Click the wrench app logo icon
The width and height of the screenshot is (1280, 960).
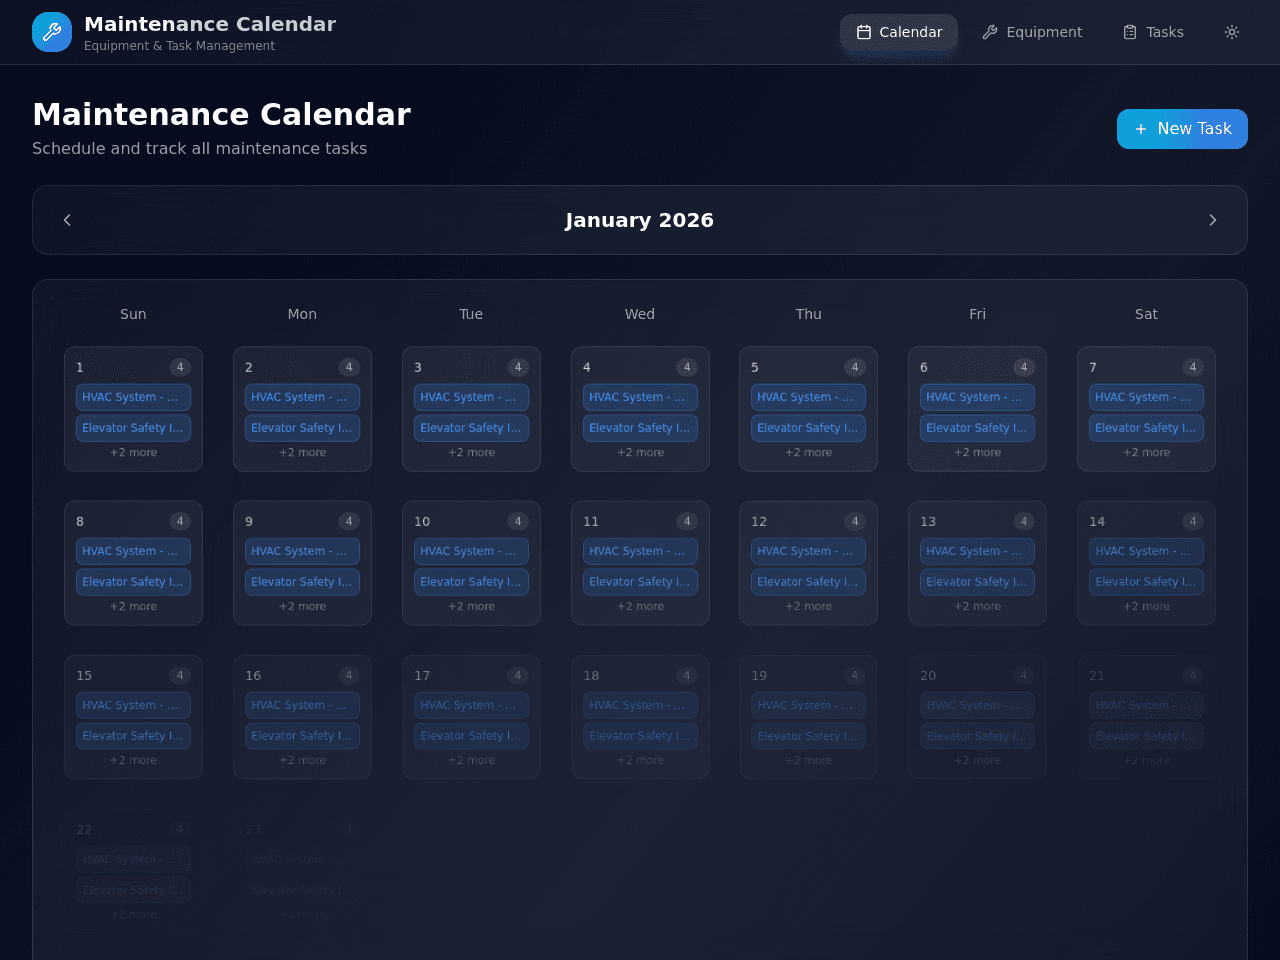coord(52,32)
